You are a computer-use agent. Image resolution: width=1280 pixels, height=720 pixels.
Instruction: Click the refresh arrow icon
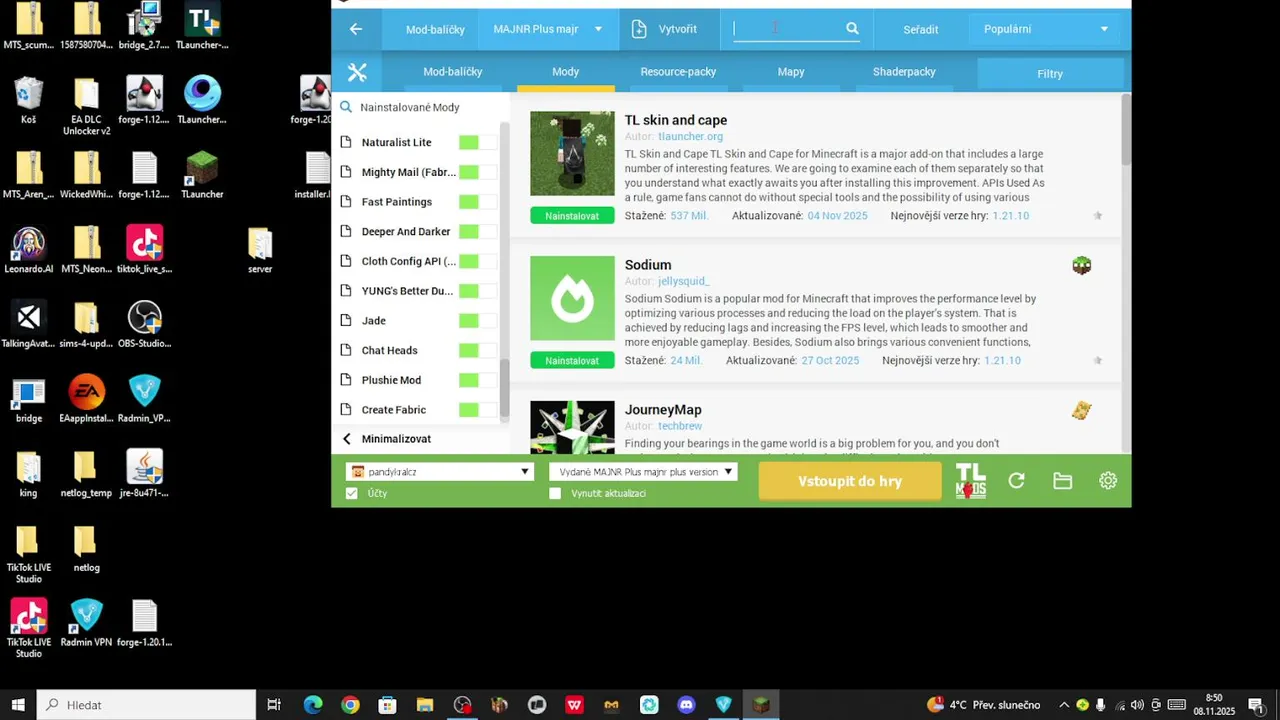pos(1016,481)
